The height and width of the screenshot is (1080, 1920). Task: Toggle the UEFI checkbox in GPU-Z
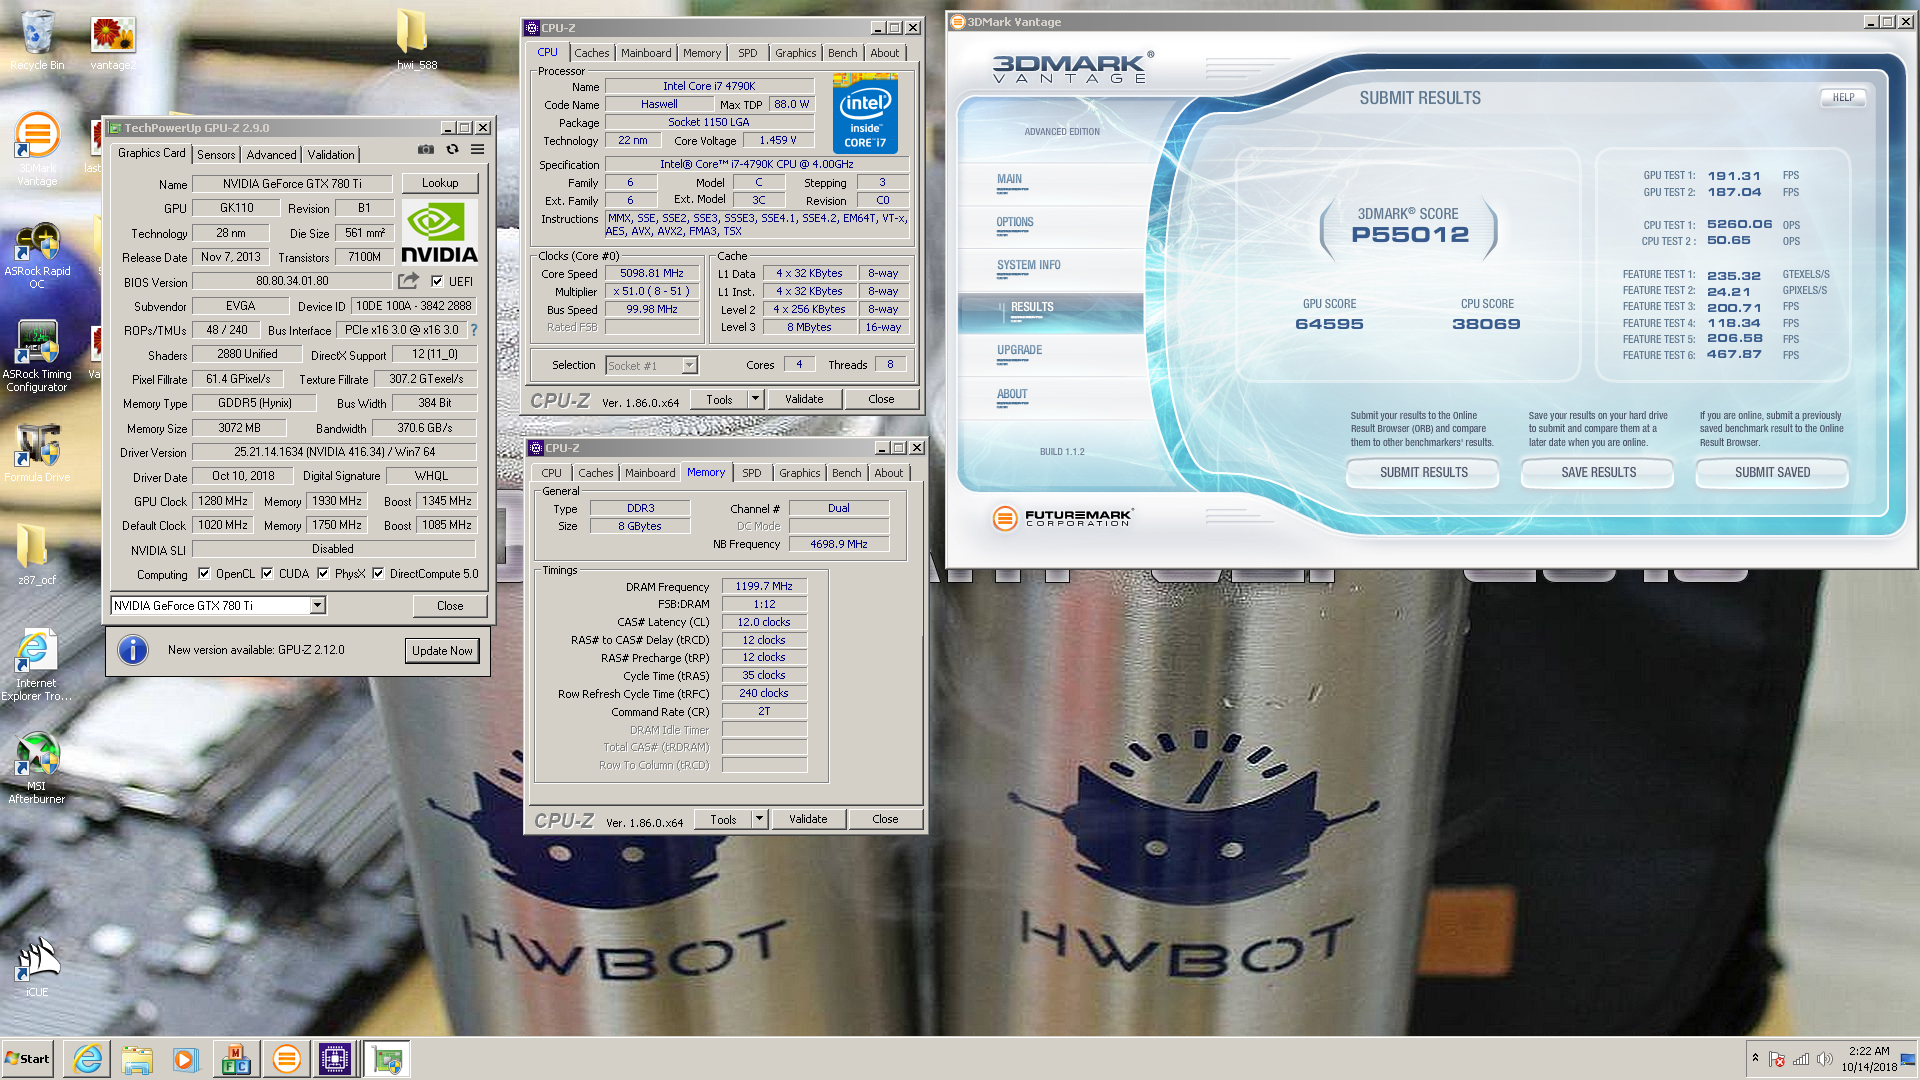437,281
